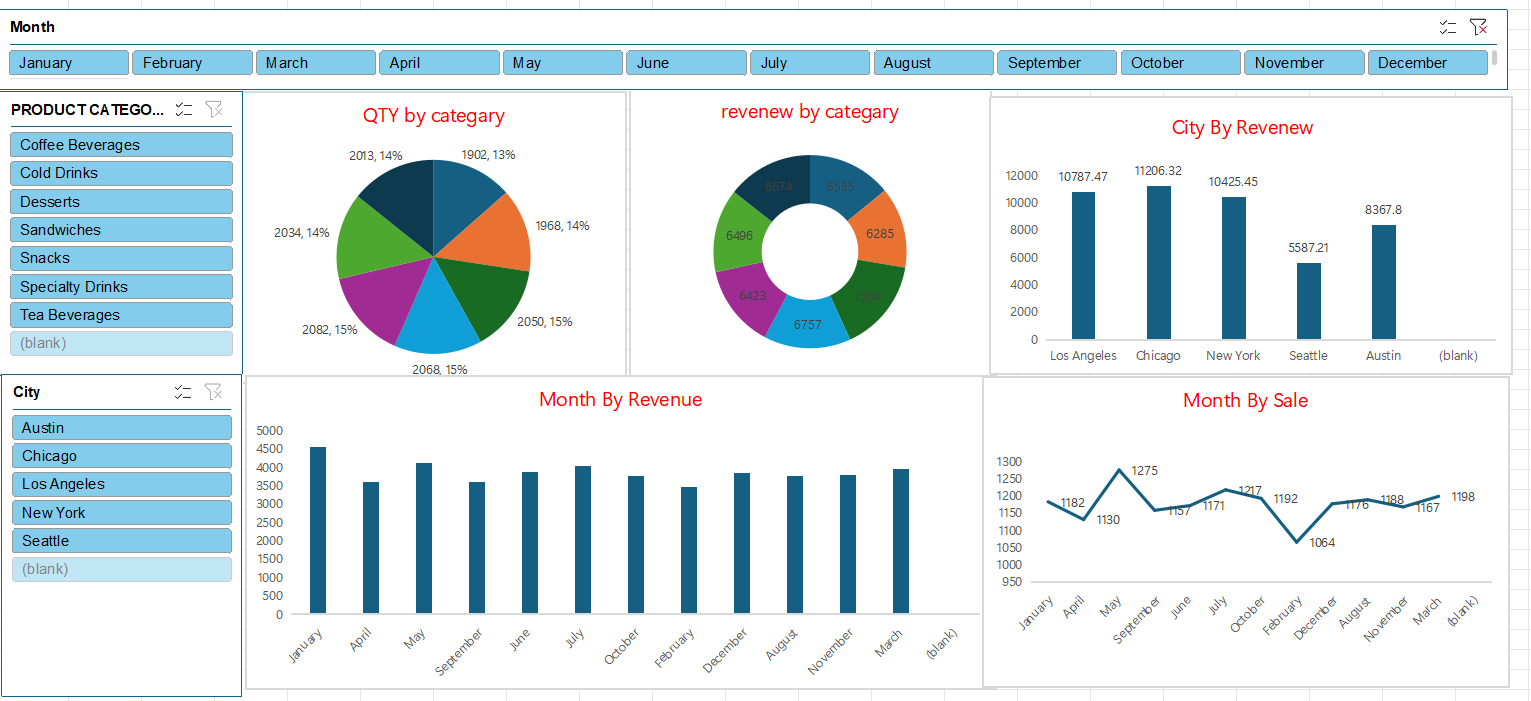Select October in the Month slicer
Screen dimensions: 1531x701
tap(1181, 63)
